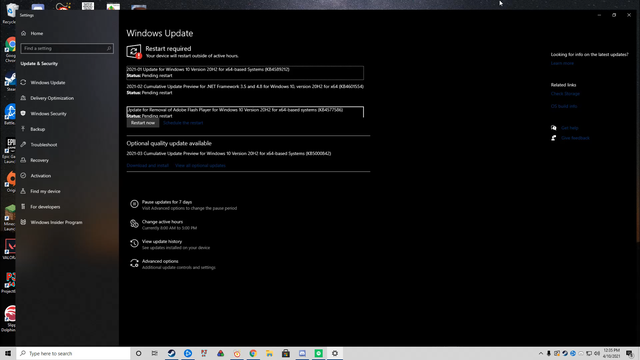The width and height of the screenshot is (640, 360).
Task: Select the .NET Framework KB4601554 update entry
Action: pos(245,89)
